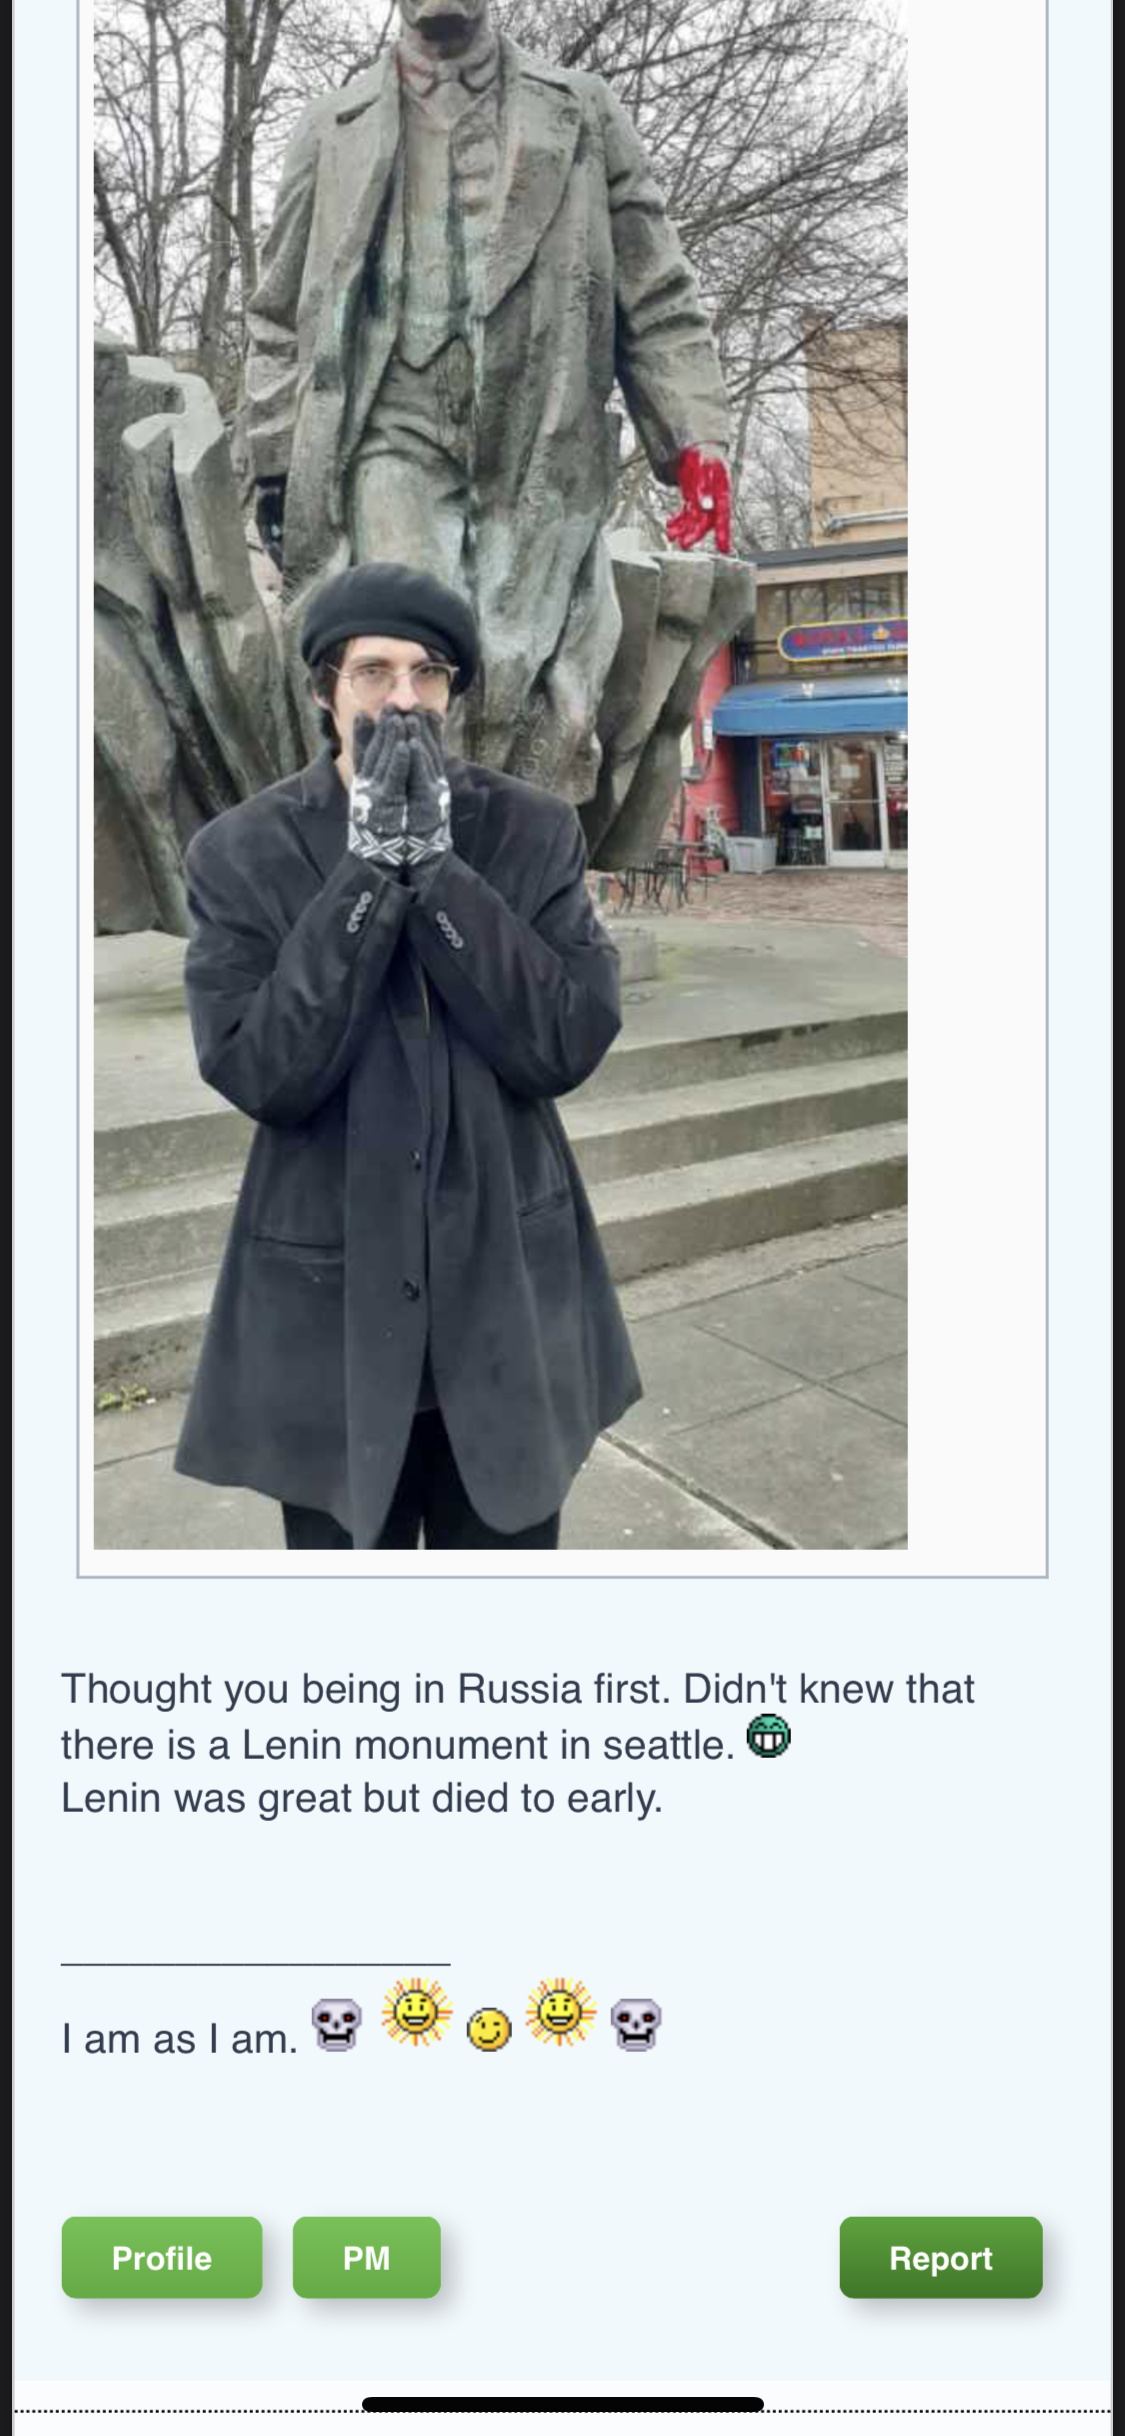
Task: Open the quoted Lenin statue photo
Action: click(501, 774)
